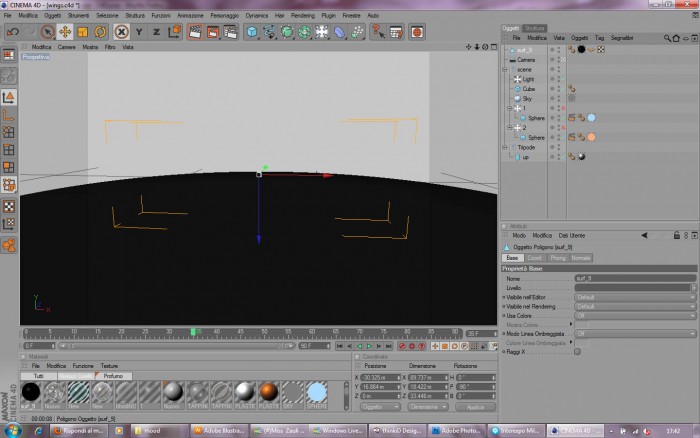This screenshot has width=700, height=438.
Task: Add a Cube primitive object
Action: tap(252, 32)
